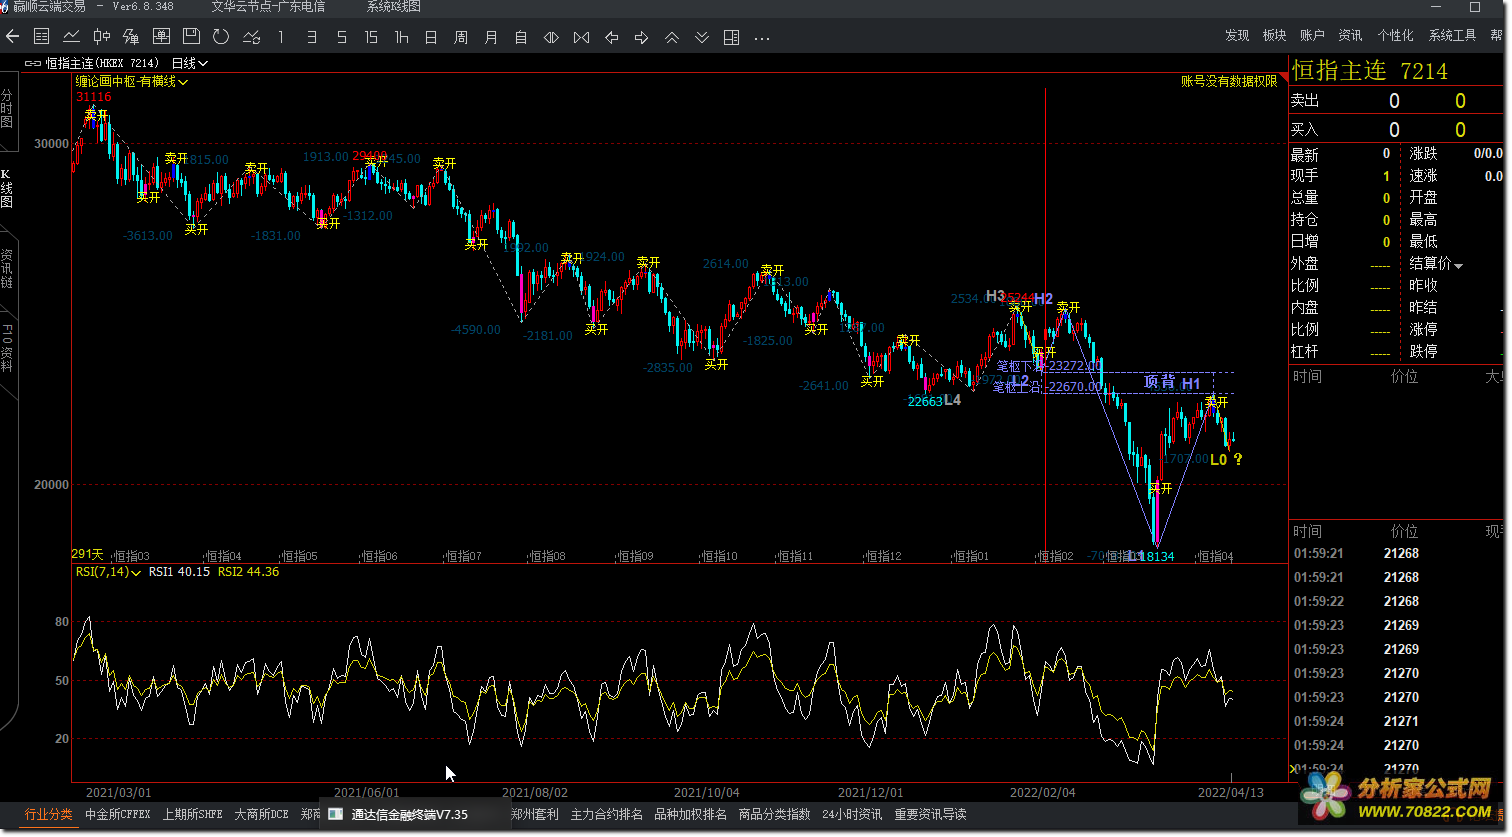The height and width of the screenshot is (837, 1512).
Task: Switch to the K线图 side tab
Action: (x=7, y=188)
